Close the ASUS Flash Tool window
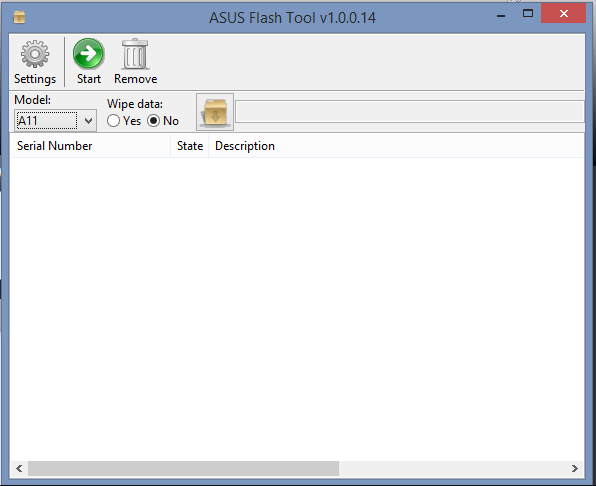The height and width of the screenshot is (486, 596). pos(563,14)
